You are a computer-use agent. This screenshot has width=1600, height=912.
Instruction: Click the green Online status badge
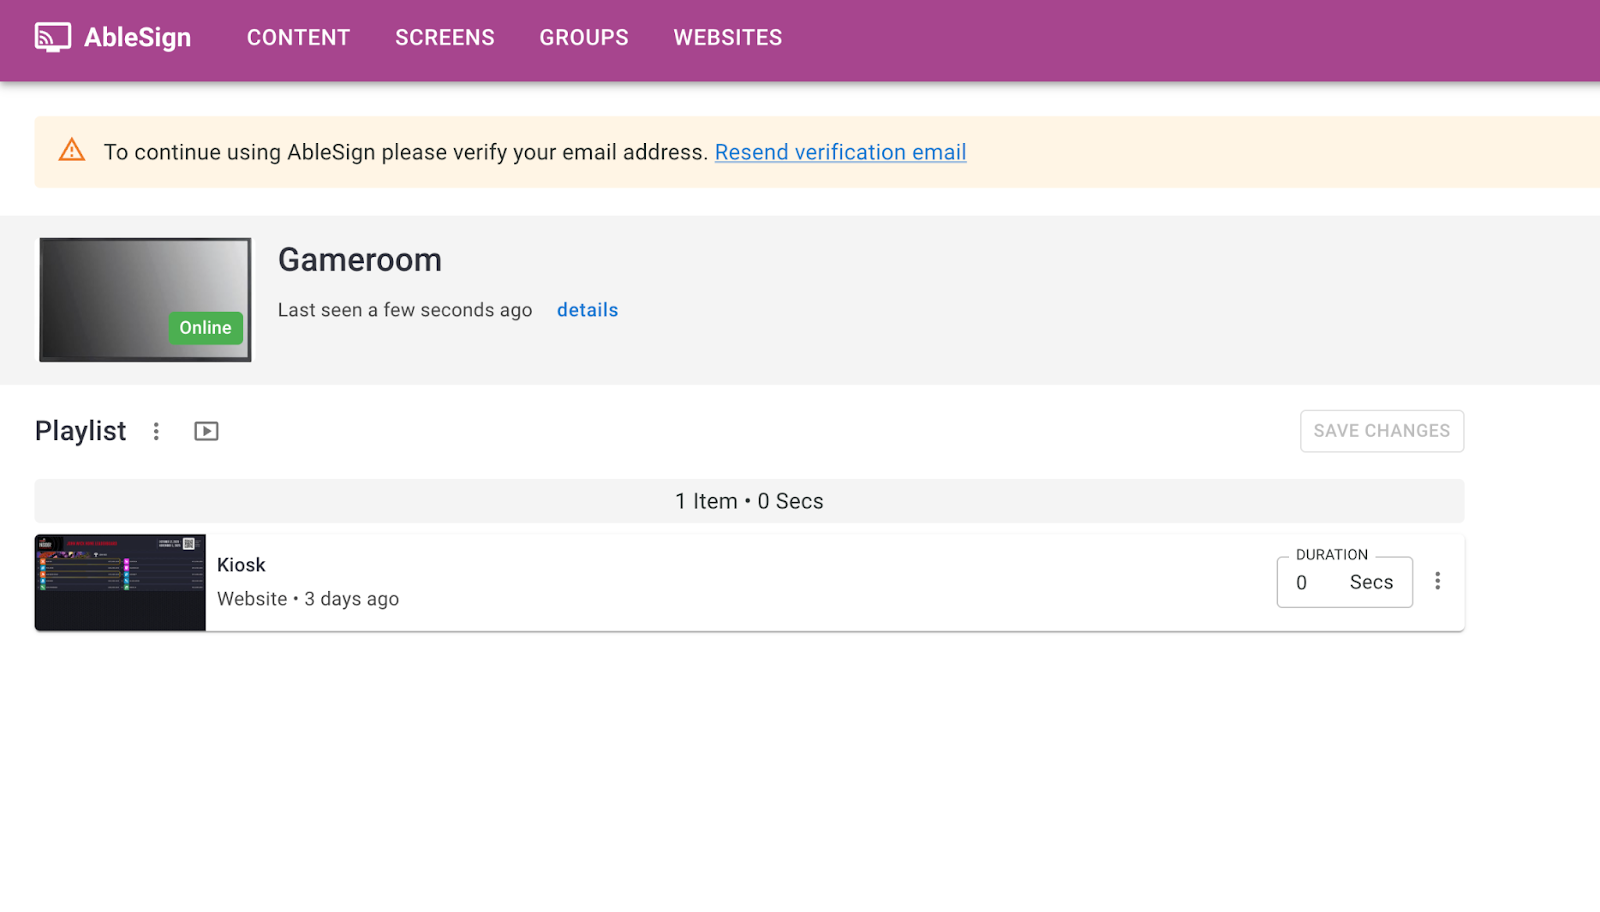tap(205, 328)
